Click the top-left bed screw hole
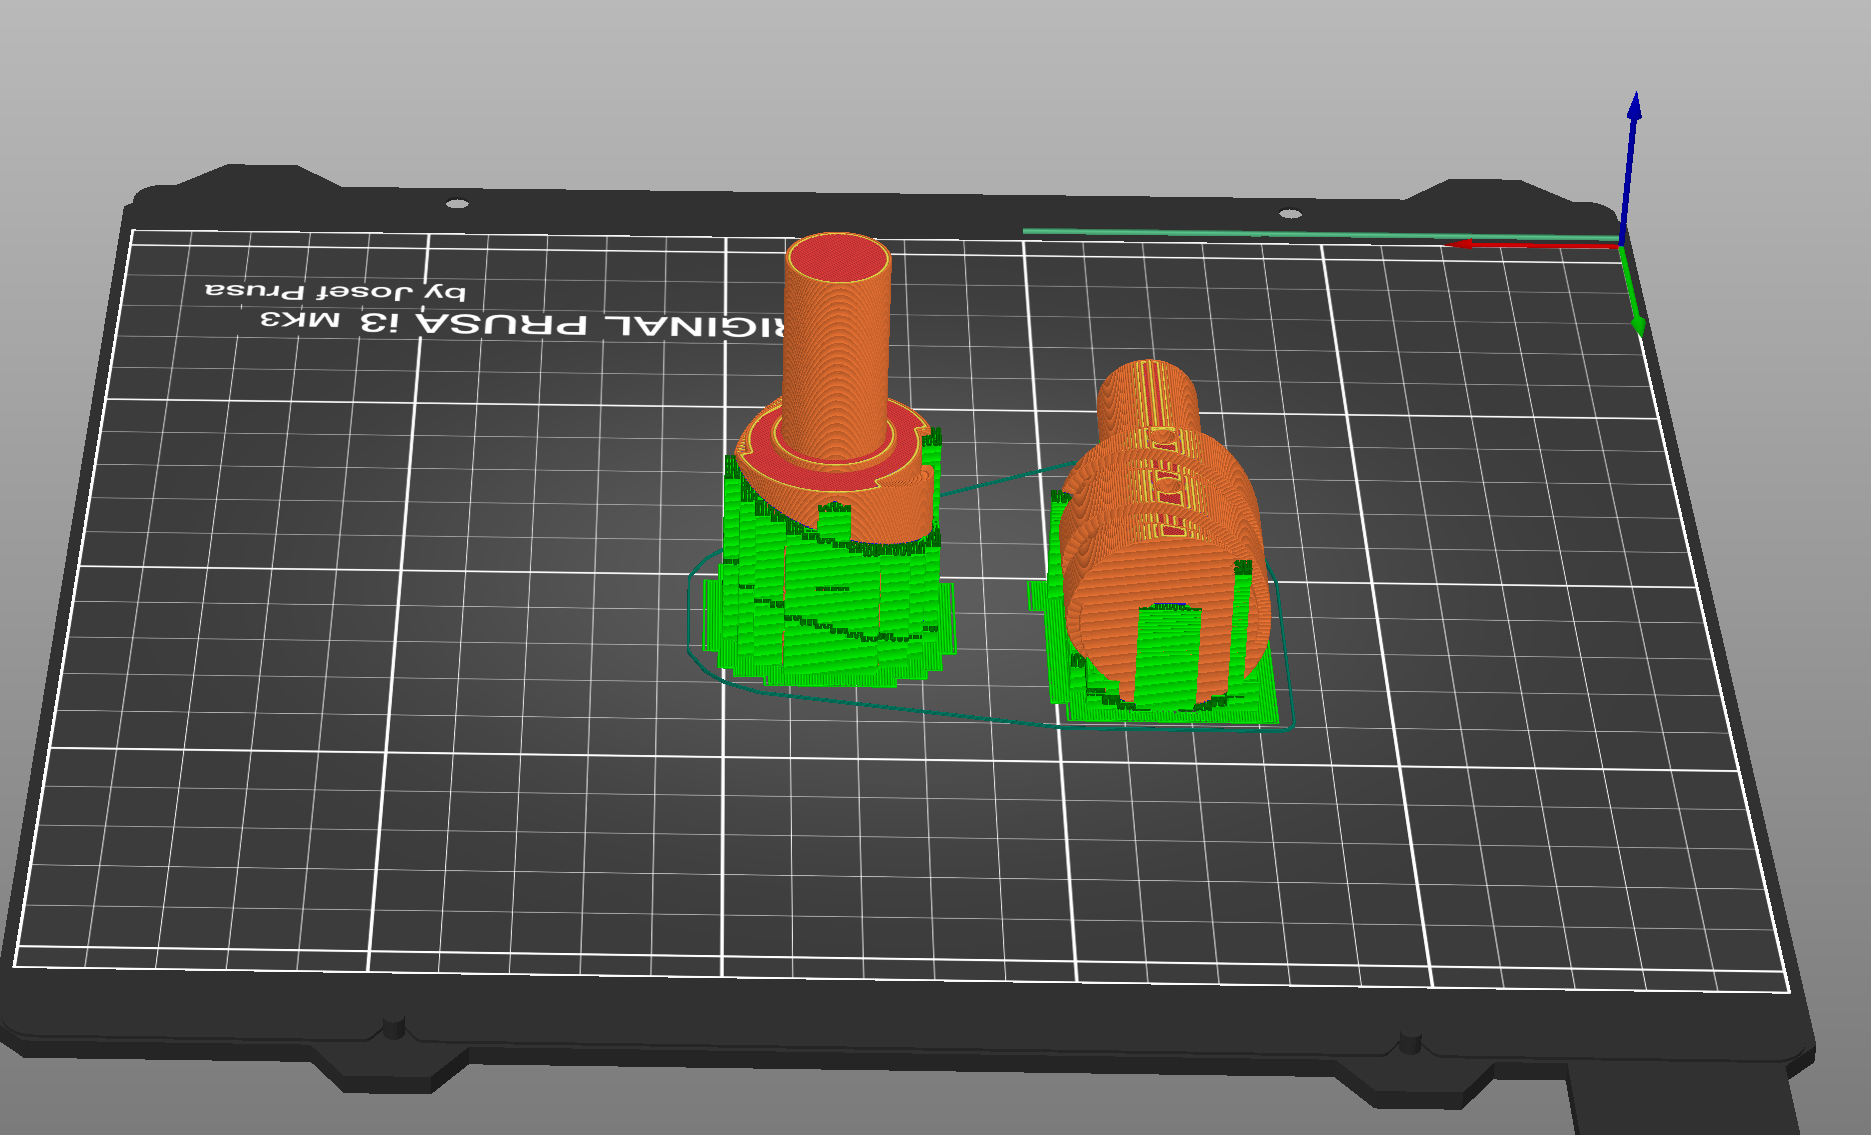 click(456, 204)
